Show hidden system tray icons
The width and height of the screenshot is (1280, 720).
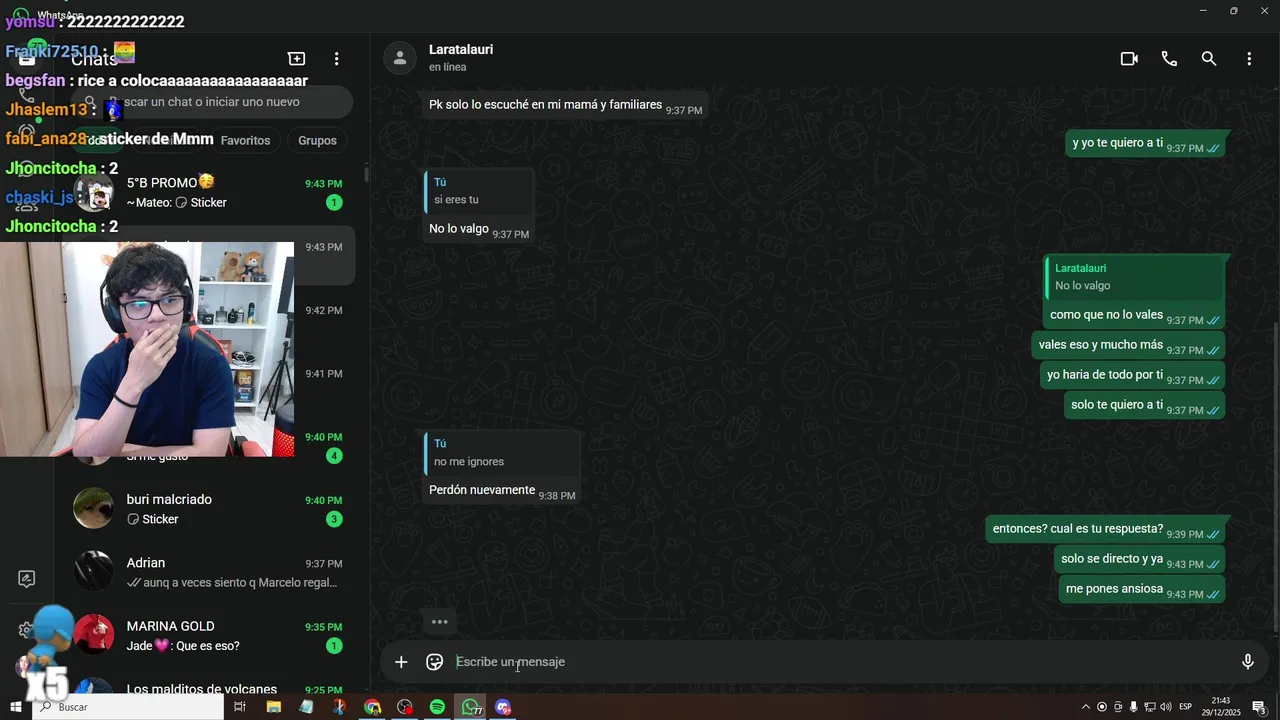click(x=1086, y=707)
